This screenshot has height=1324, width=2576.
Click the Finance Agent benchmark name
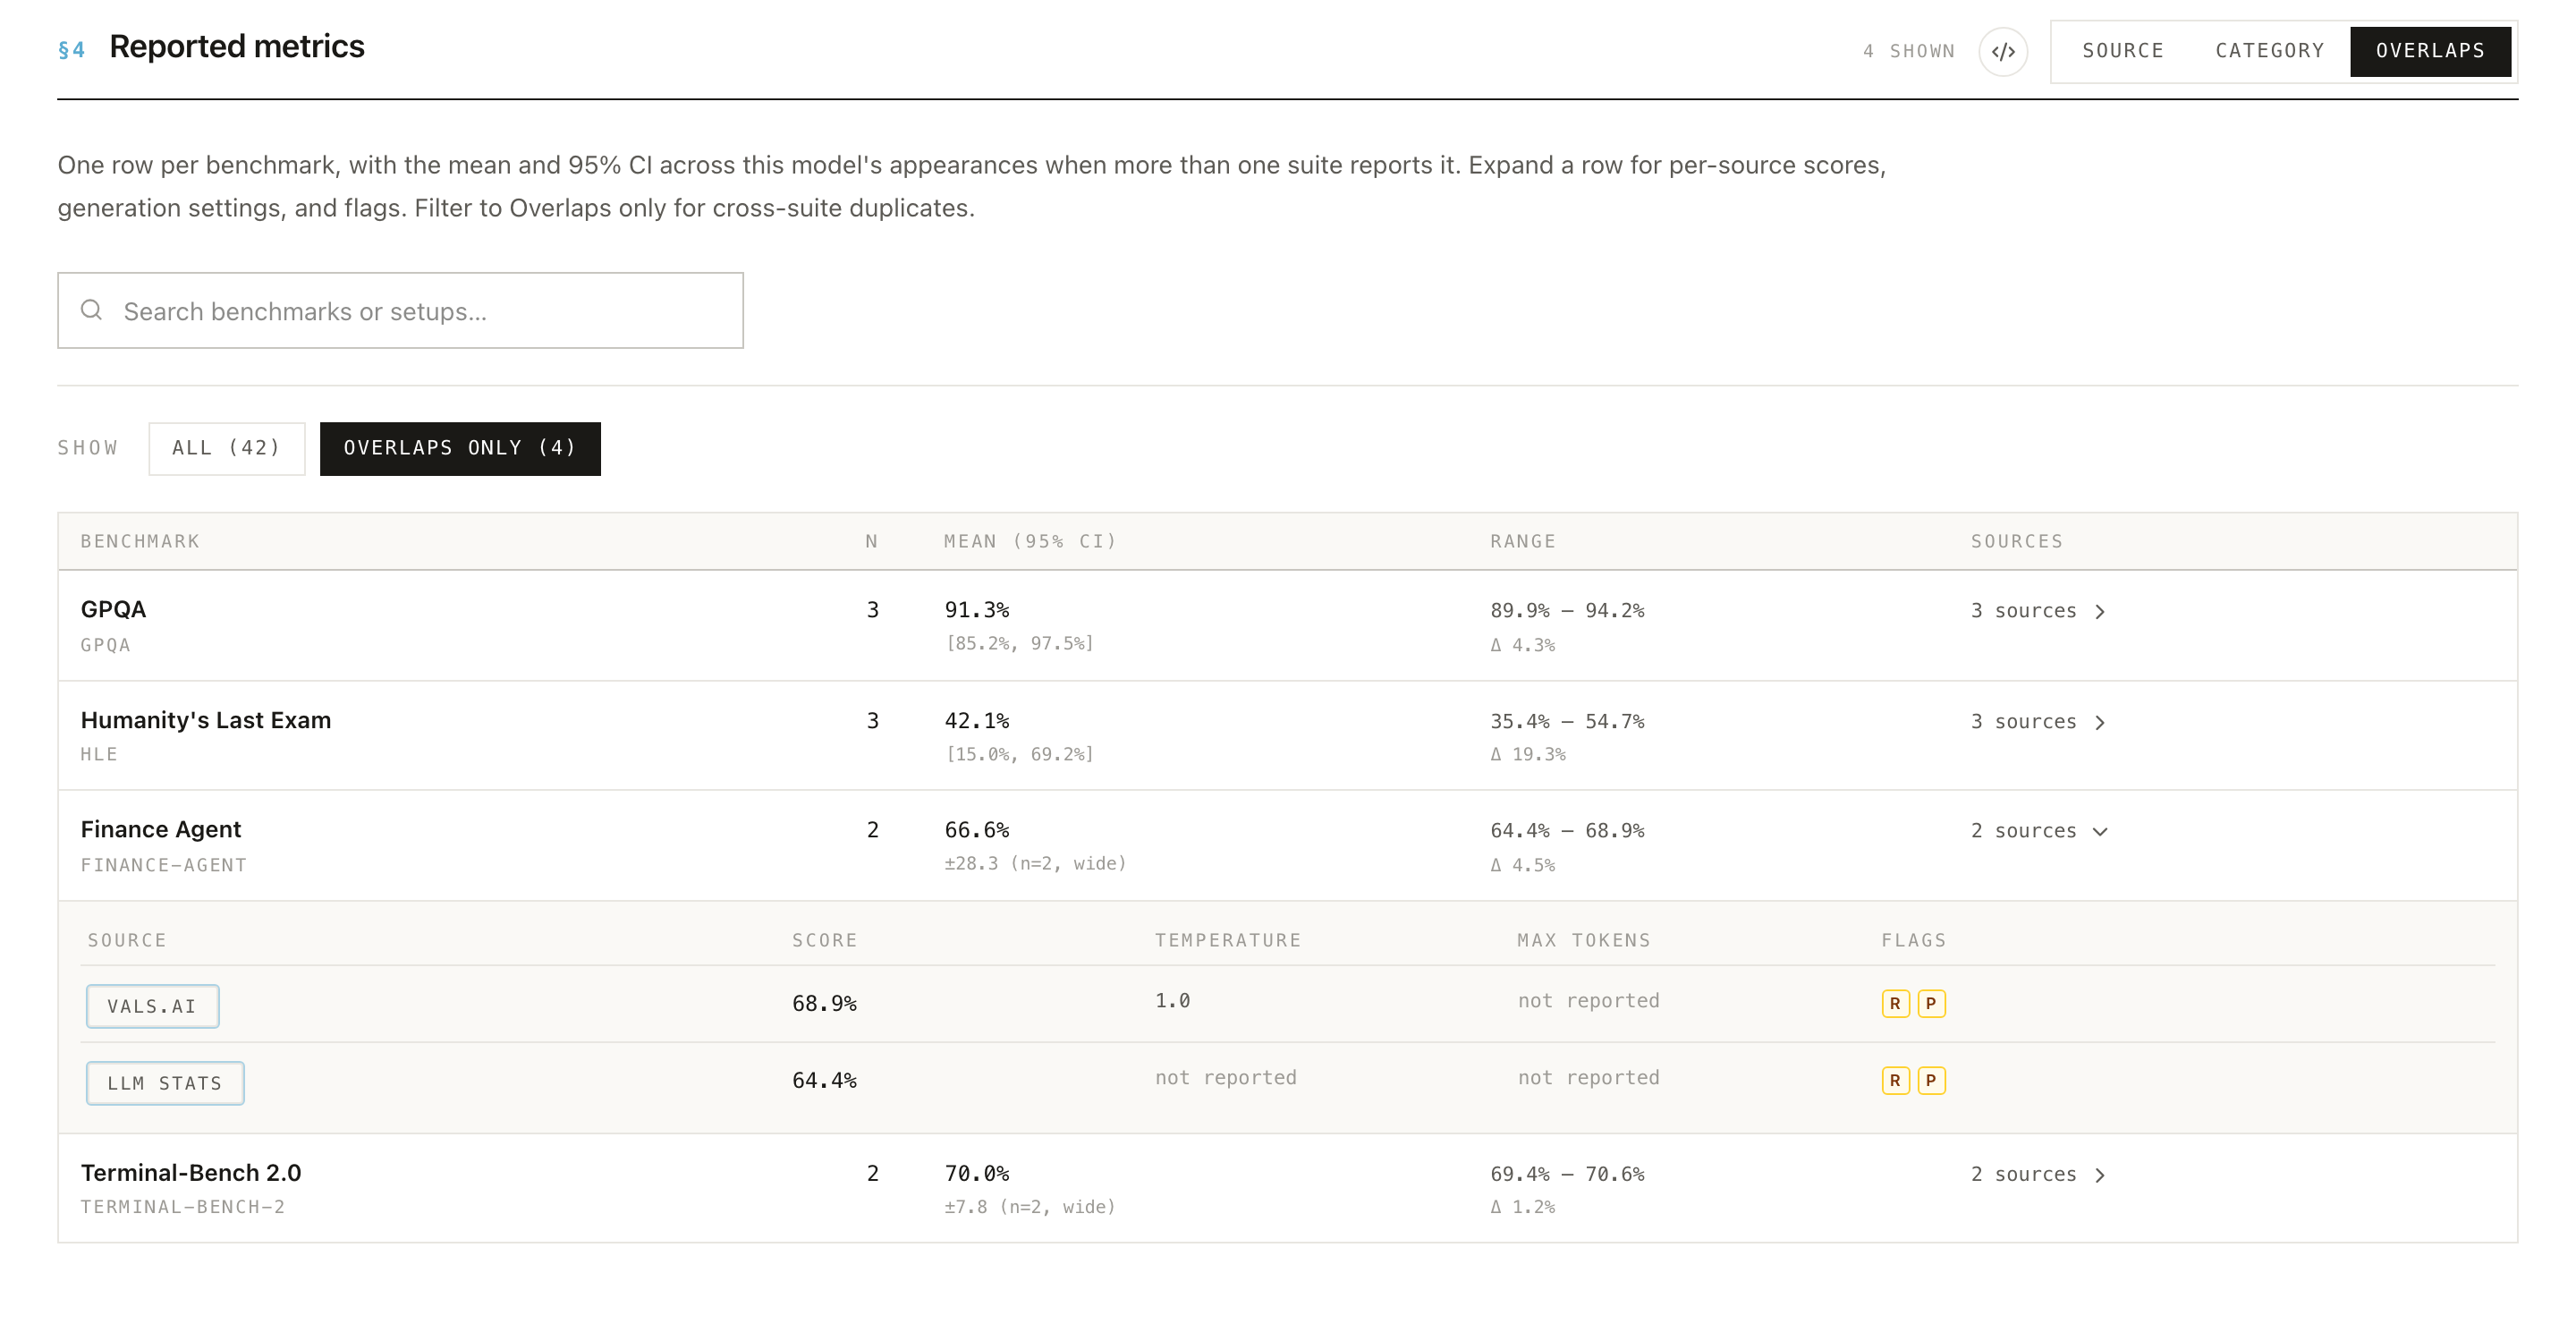pyautogui.click(x=161, y=829)
